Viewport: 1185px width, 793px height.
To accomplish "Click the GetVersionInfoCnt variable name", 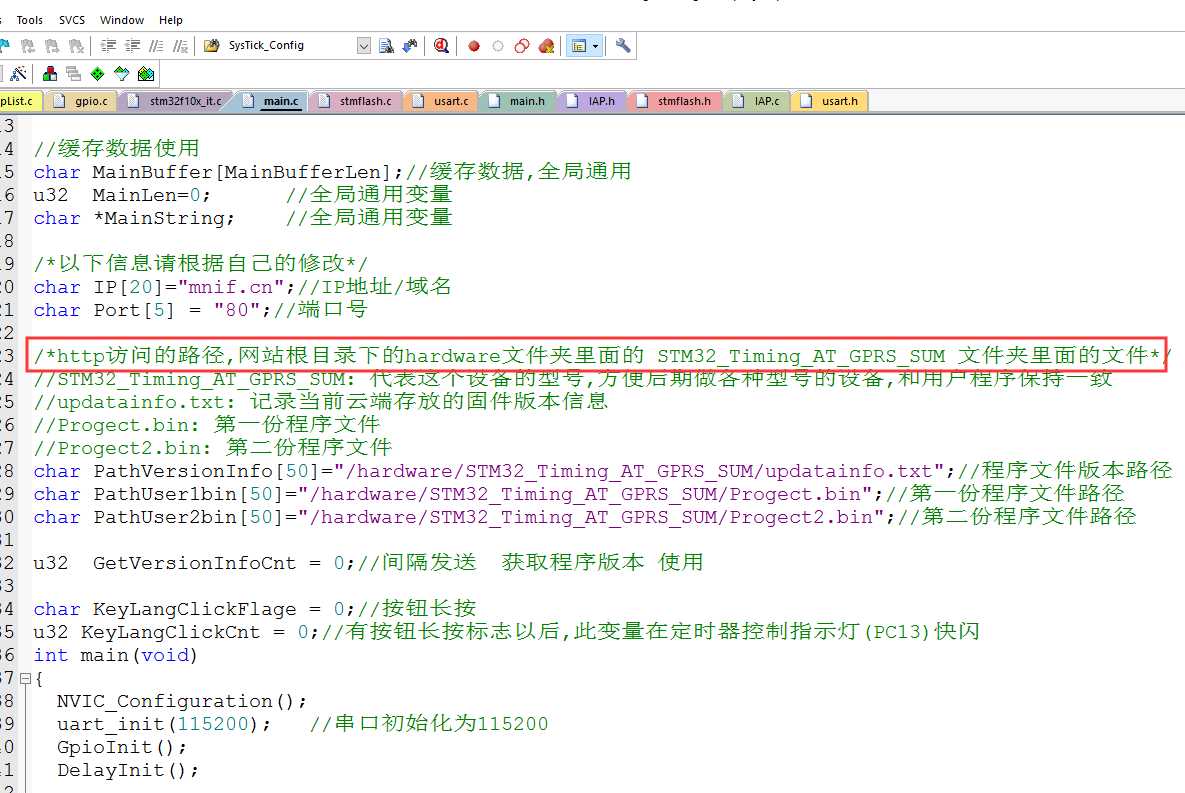I will [x=194, y=563].
